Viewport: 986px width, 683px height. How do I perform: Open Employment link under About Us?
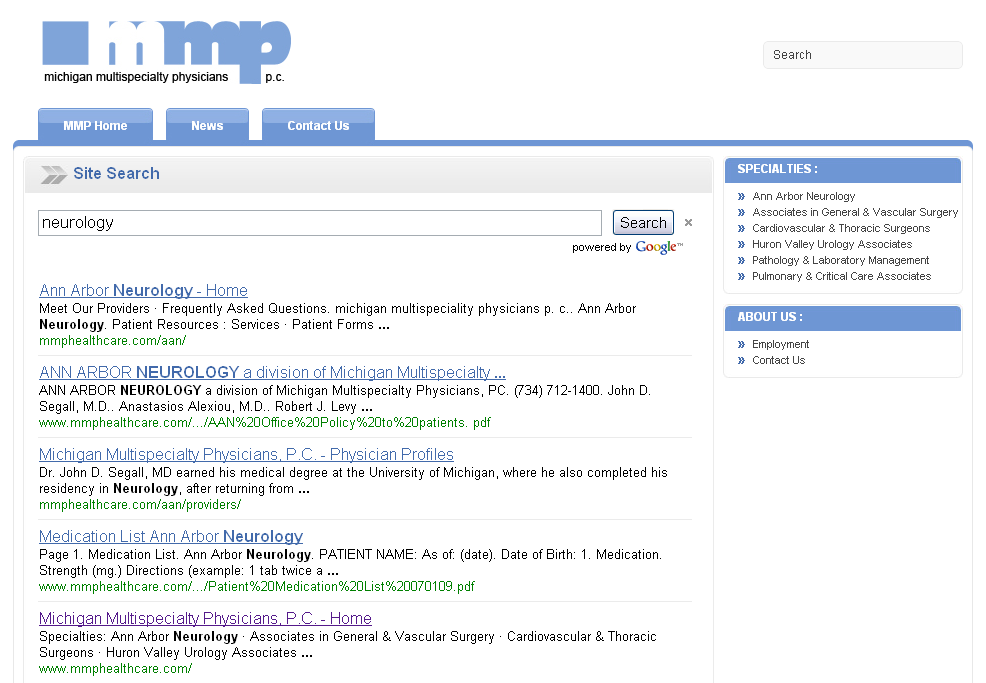pyautogui.click(x=780, y=345)
